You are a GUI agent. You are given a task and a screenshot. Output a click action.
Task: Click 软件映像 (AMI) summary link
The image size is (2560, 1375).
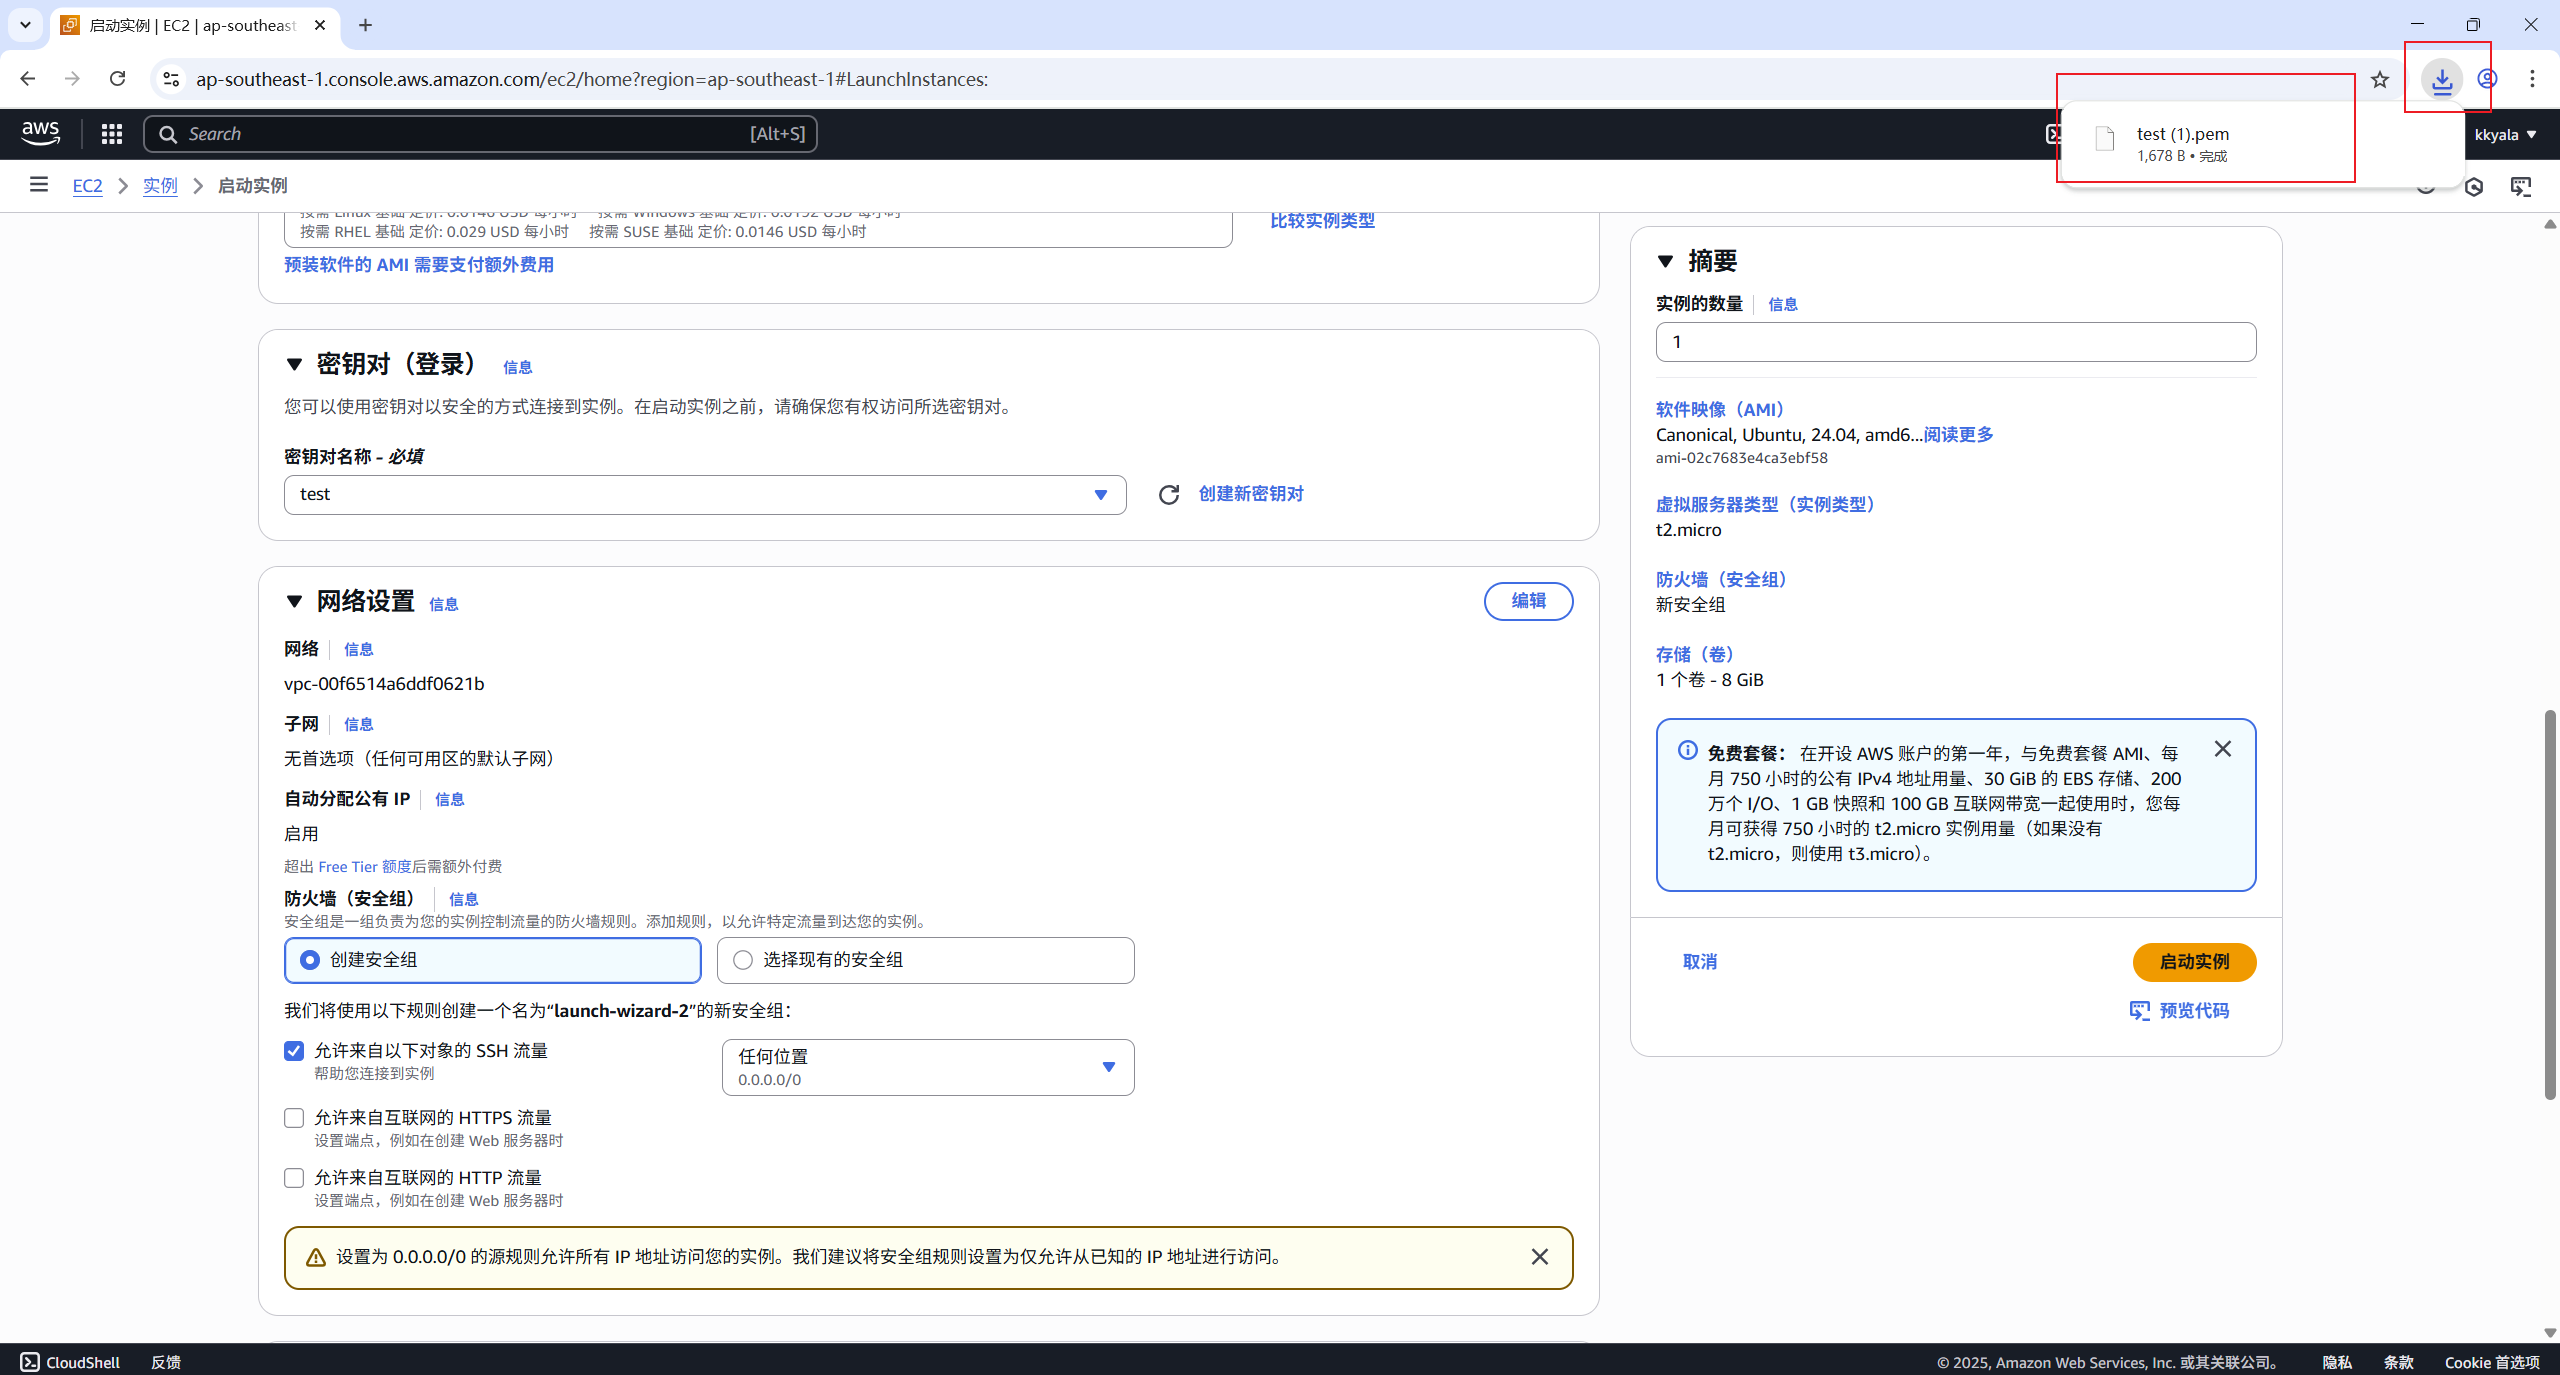coord(1721,409)
